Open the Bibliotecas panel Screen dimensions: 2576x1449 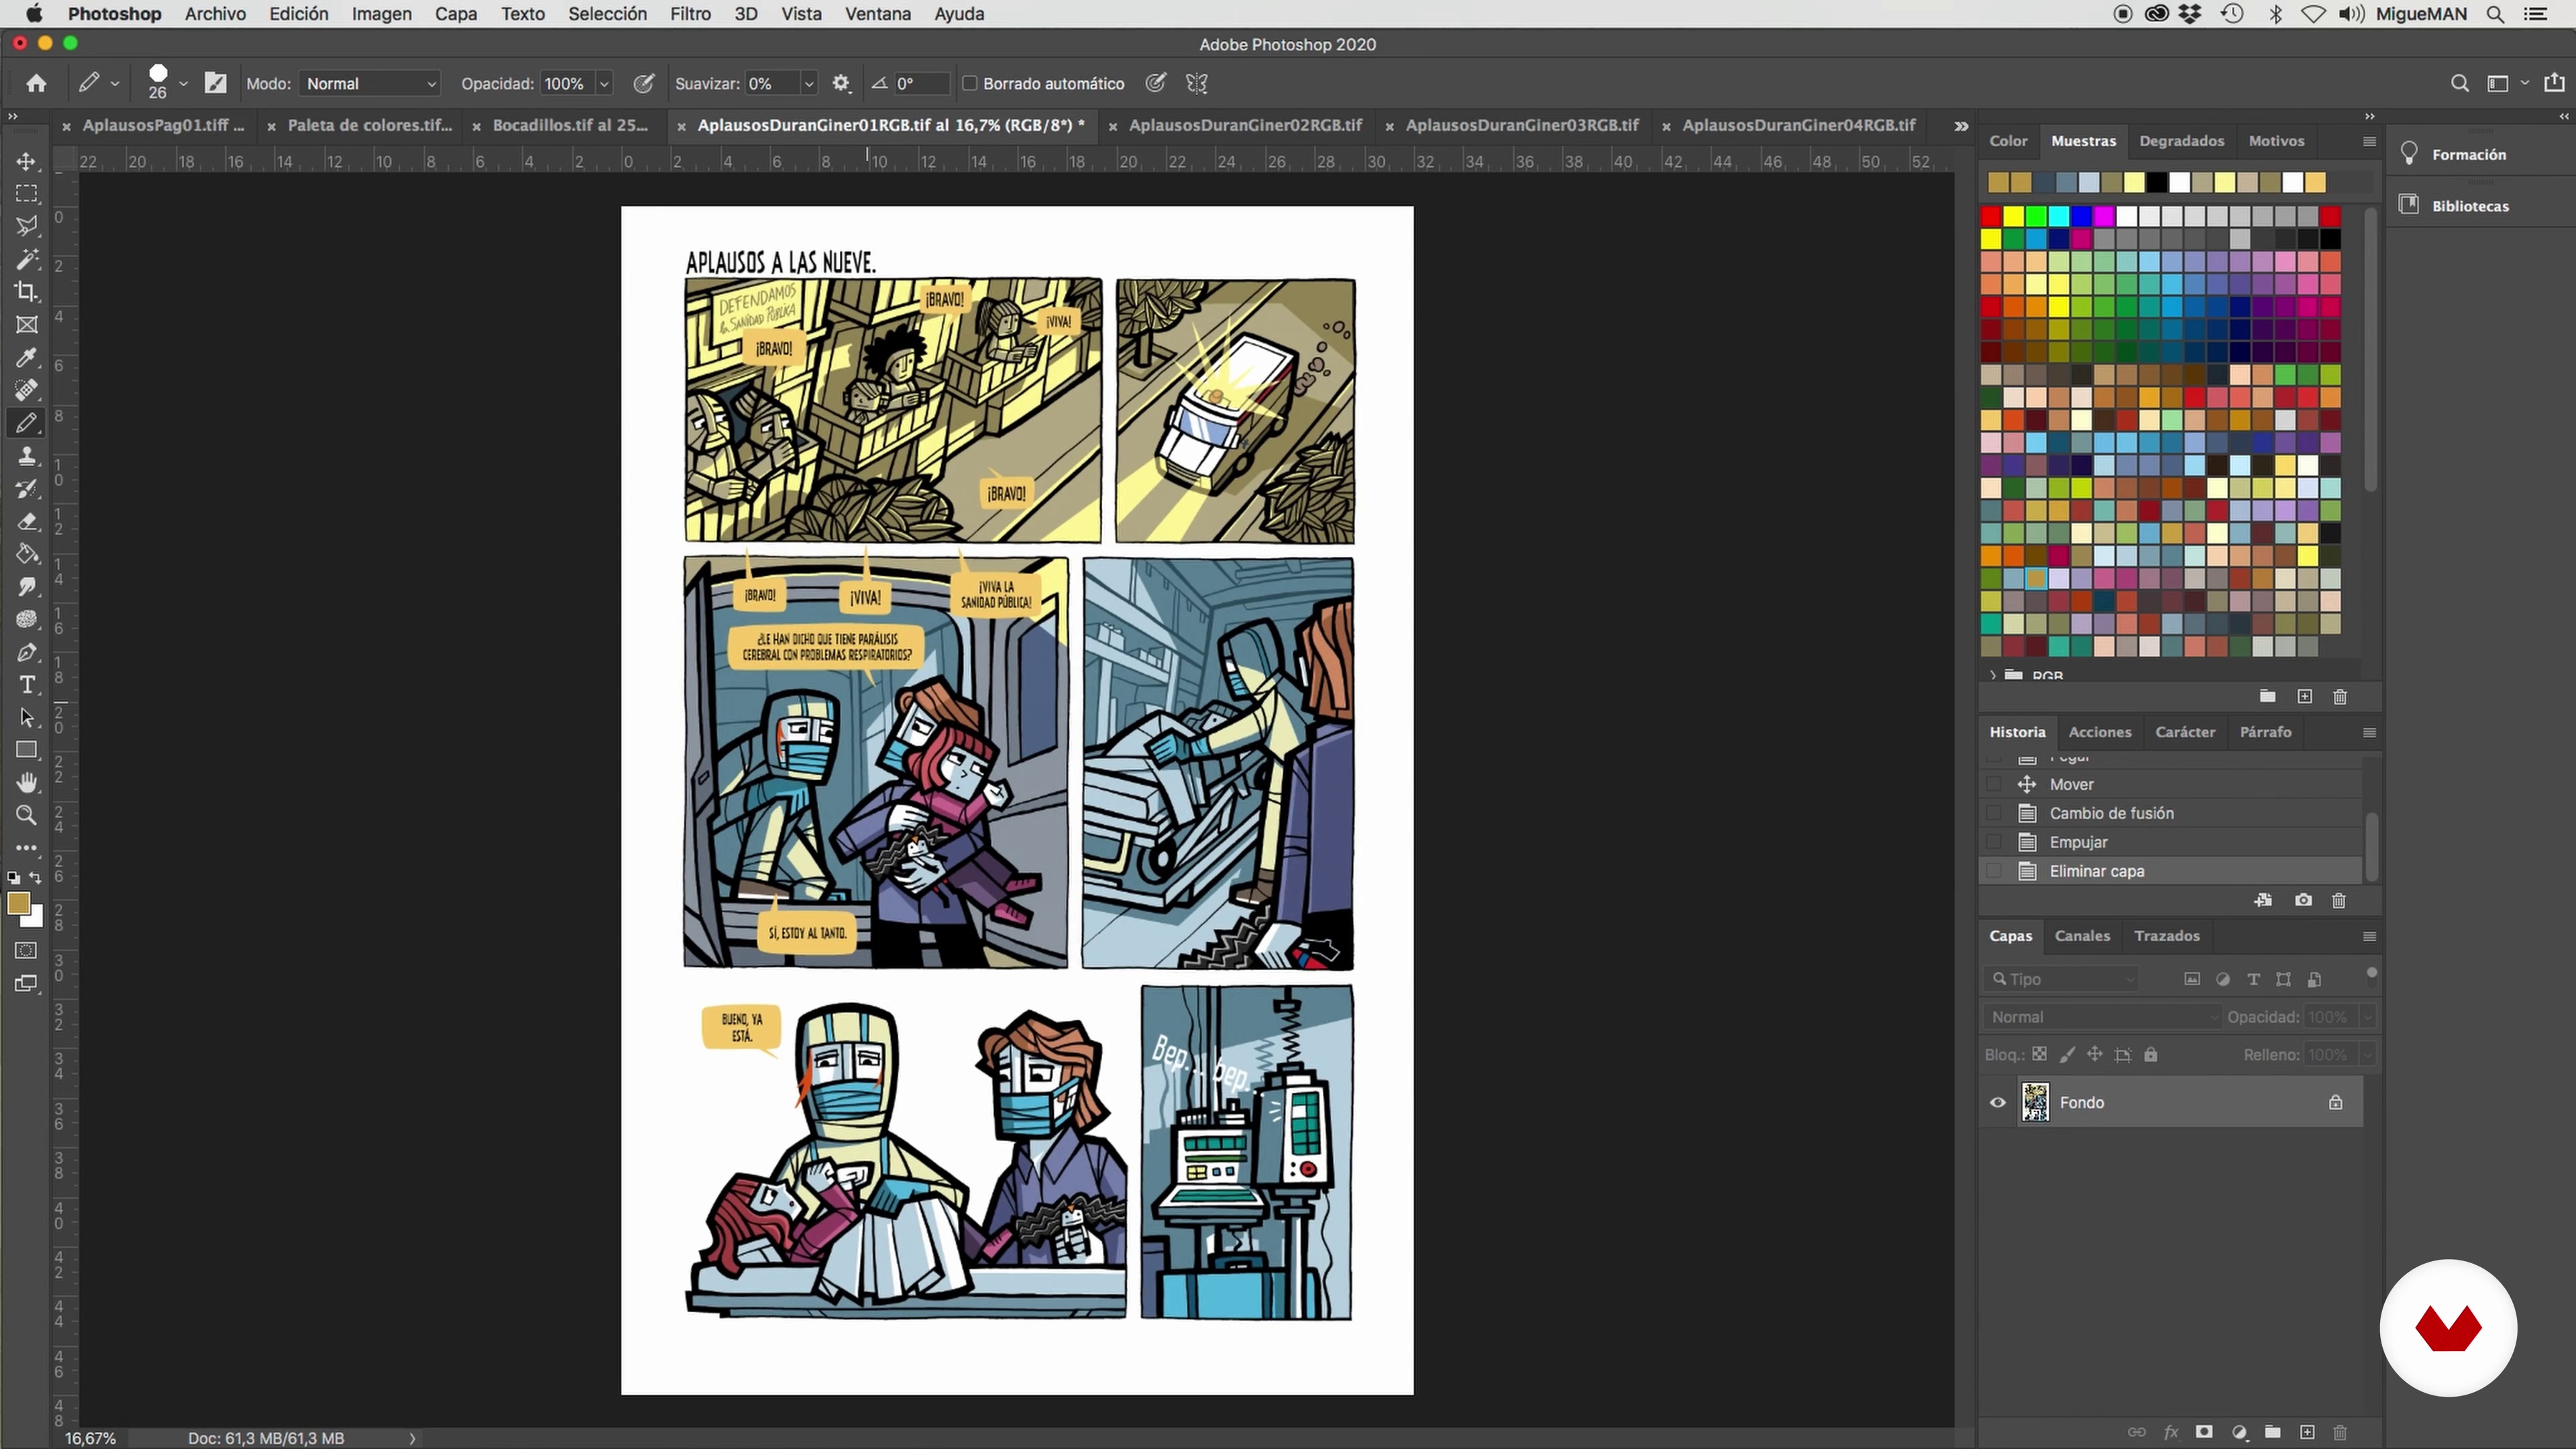coord(2469,206)
